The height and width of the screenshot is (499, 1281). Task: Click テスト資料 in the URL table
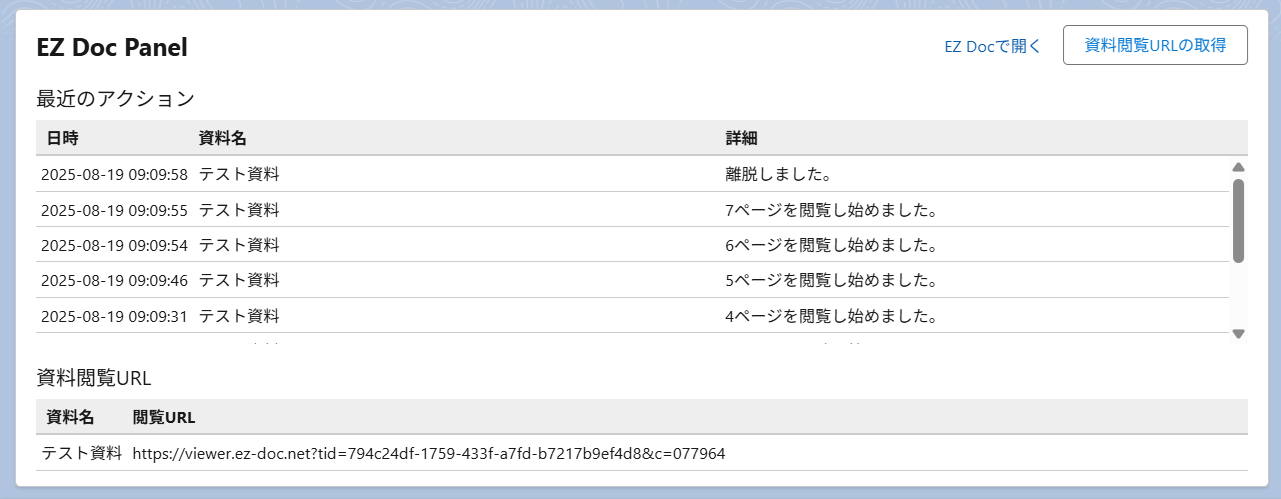81,453
